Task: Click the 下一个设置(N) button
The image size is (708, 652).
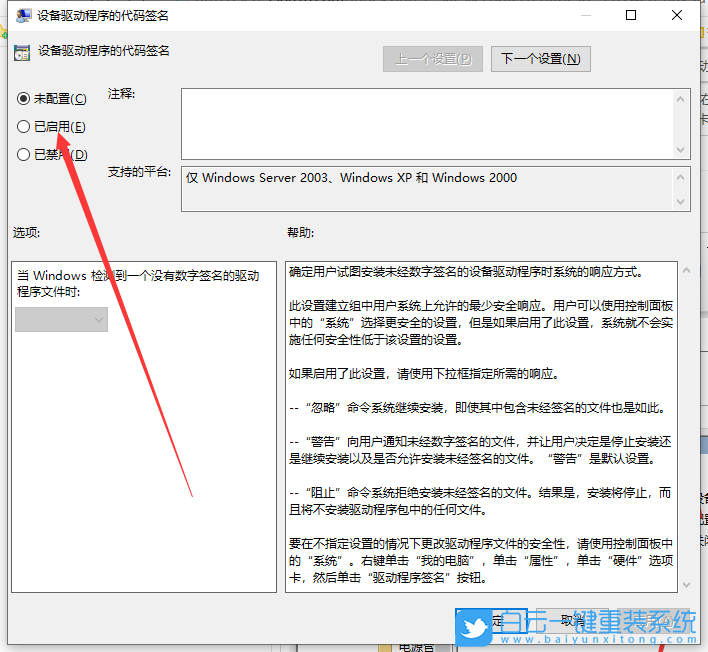Action: pos(540,59)
